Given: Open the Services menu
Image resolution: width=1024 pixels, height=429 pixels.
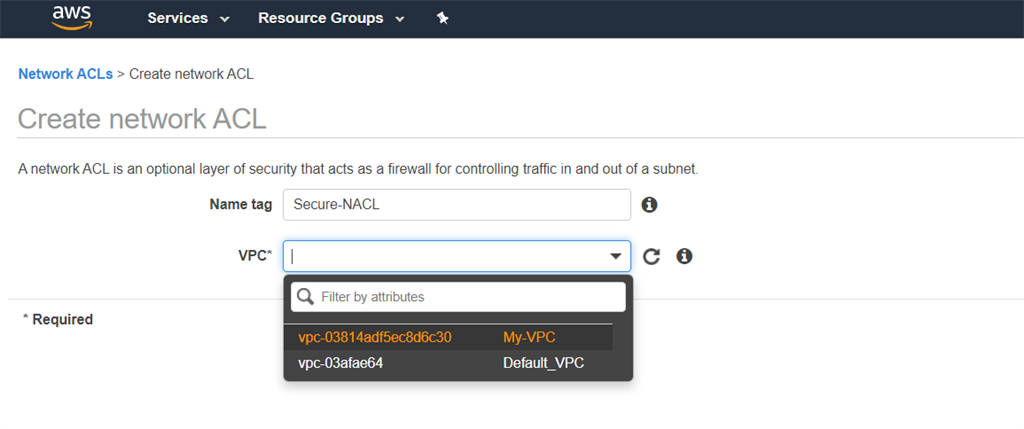Looking at the screenshot, I should [178, 18].
